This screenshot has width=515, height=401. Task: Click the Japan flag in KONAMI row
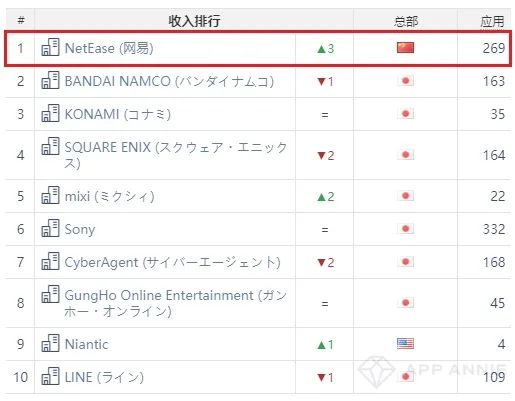405,114
